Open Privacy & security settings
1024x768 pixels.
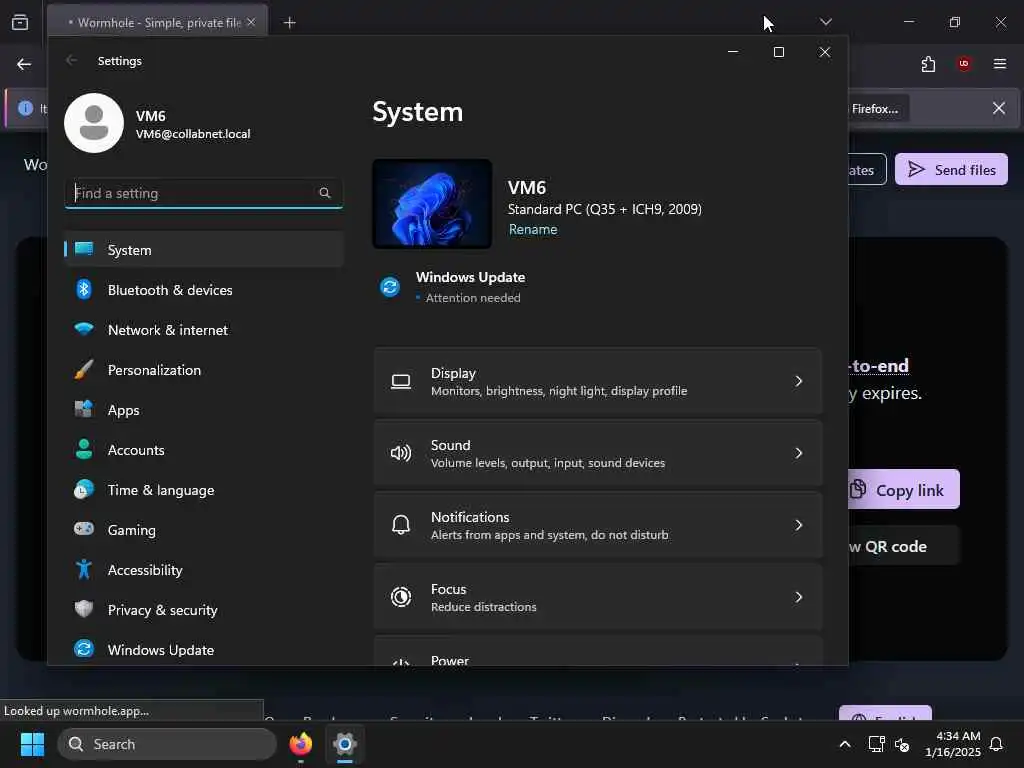204,610
